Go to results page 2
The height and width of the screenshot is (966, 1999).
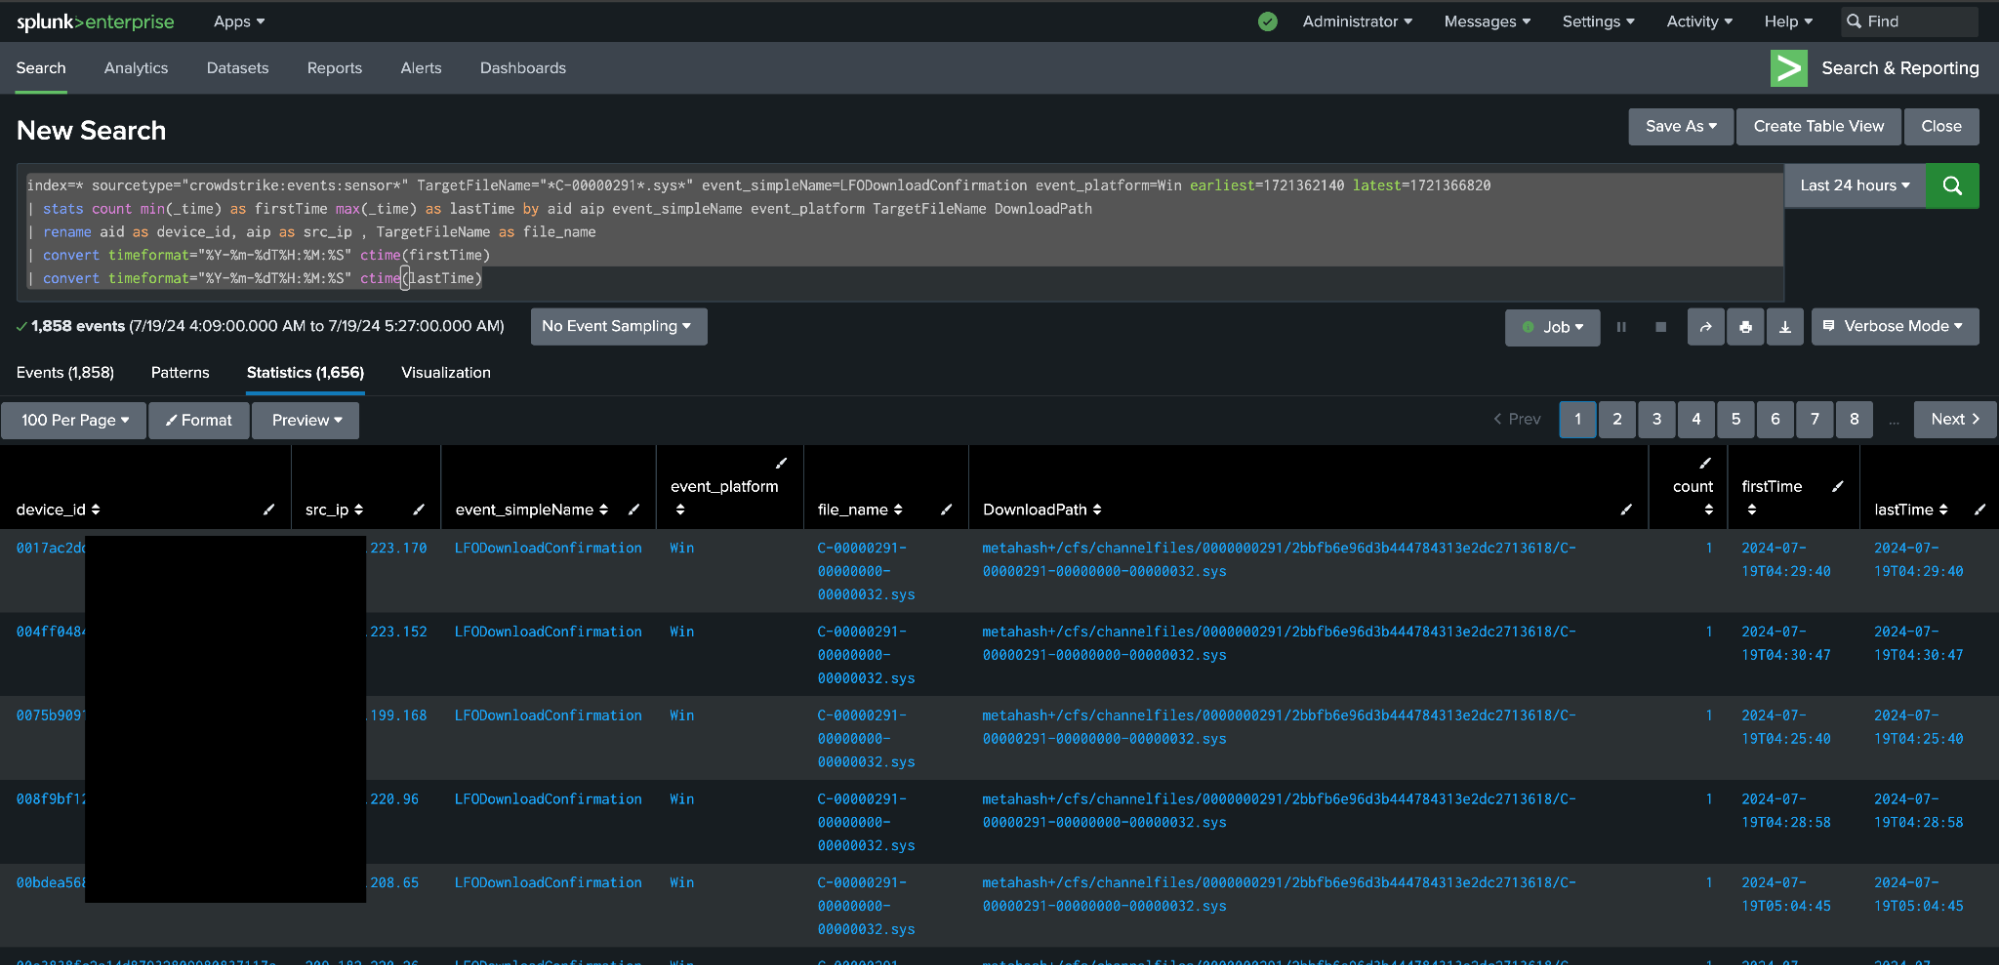[x=1617, y=420]
